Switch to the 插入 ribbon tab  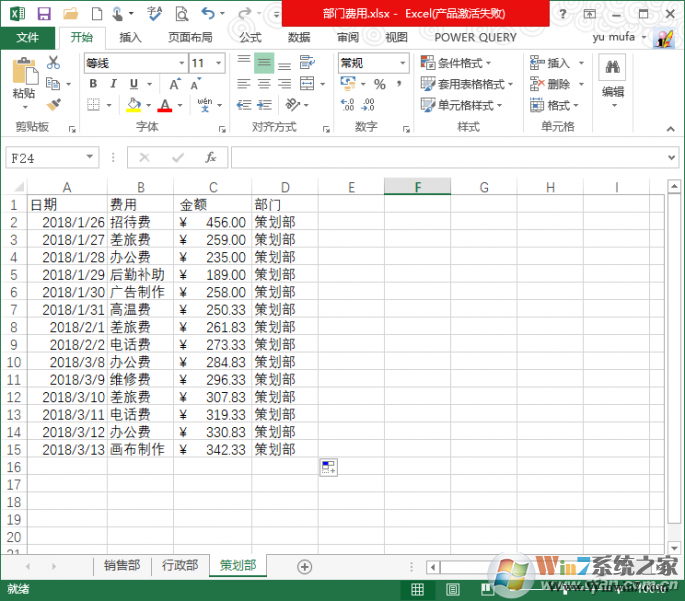click(130, 37)
